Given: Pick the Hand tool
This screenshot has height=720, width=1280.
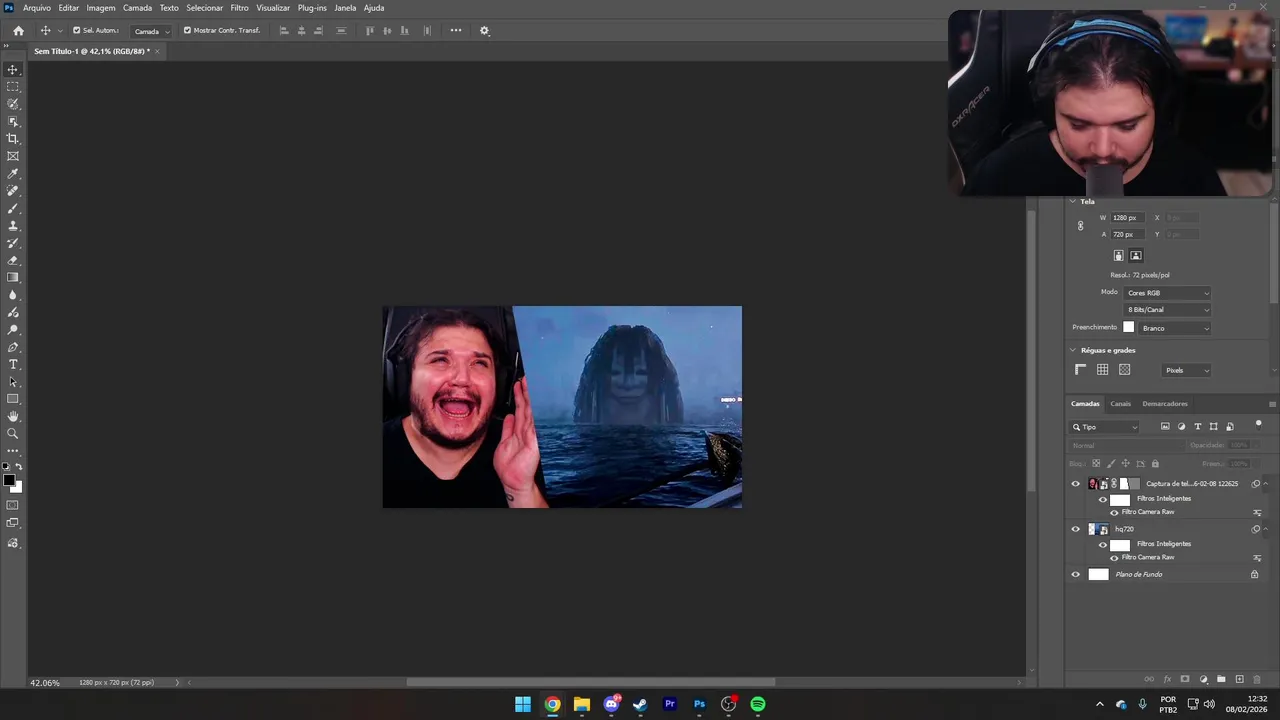Looking at the screenshot, I should coord(13,416).
